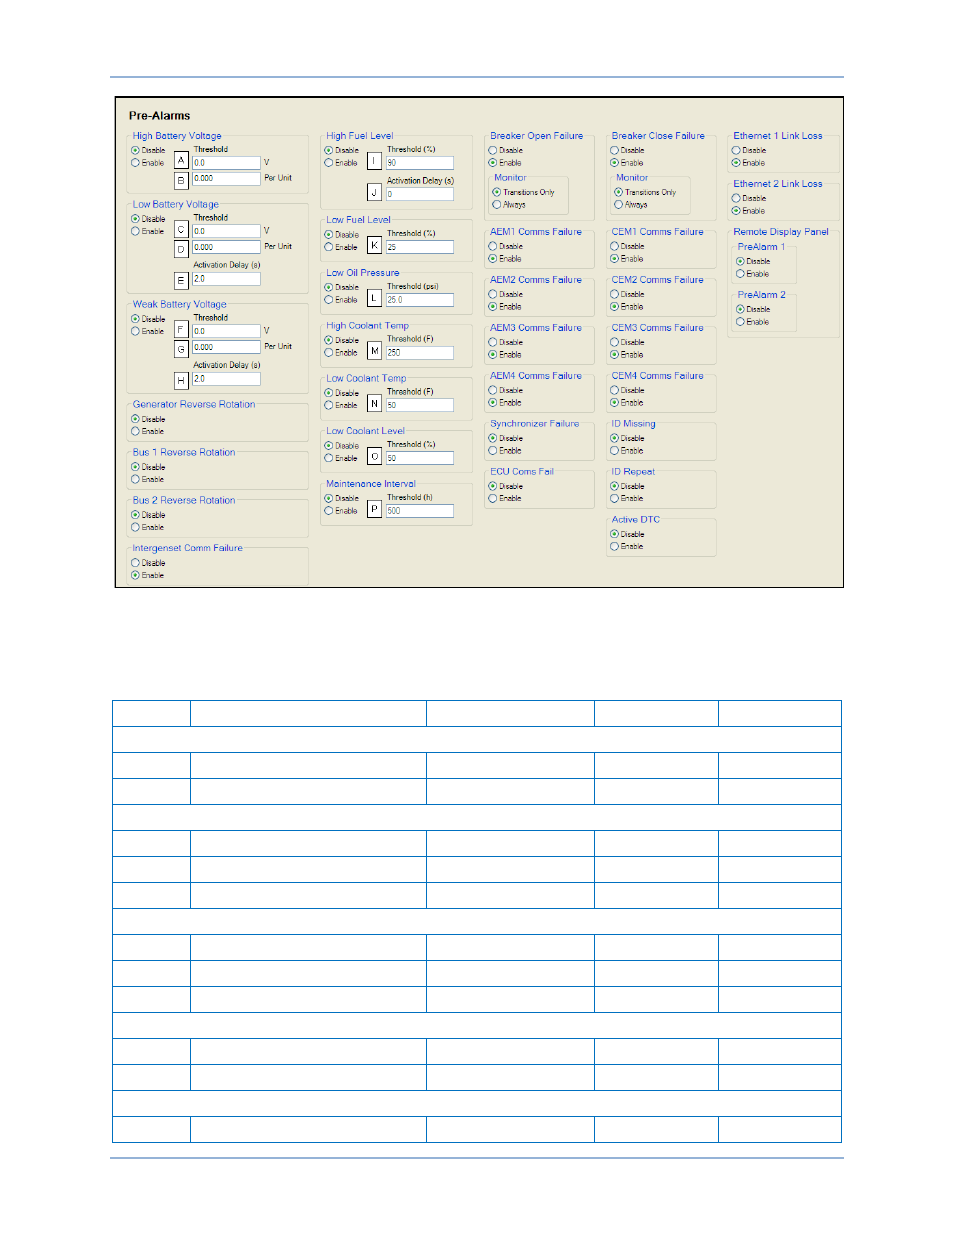Viewport: 954px width, 1235px height.
Task: Select Disable under Low Battery Voltage
Action: coord(135,218)
